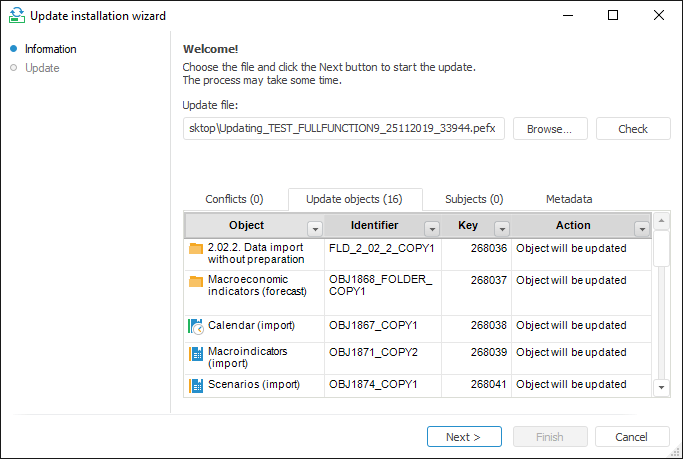The width and height of the screenshot is (683, 459).
Task: Switch to the Conflicts (0) tab
Action: pos(234,199)
